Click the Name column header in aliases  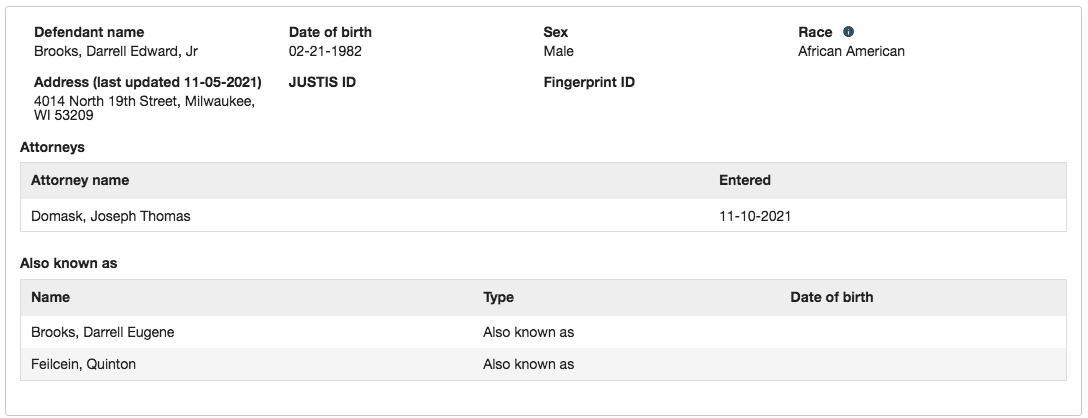pos(50,297)
